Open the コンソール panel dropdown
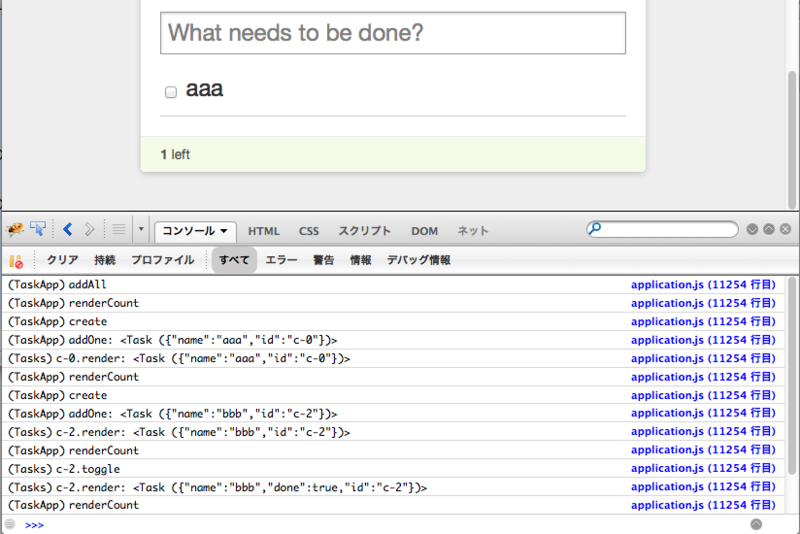Viewport: 800px width, 534px height. pos(195,231)
